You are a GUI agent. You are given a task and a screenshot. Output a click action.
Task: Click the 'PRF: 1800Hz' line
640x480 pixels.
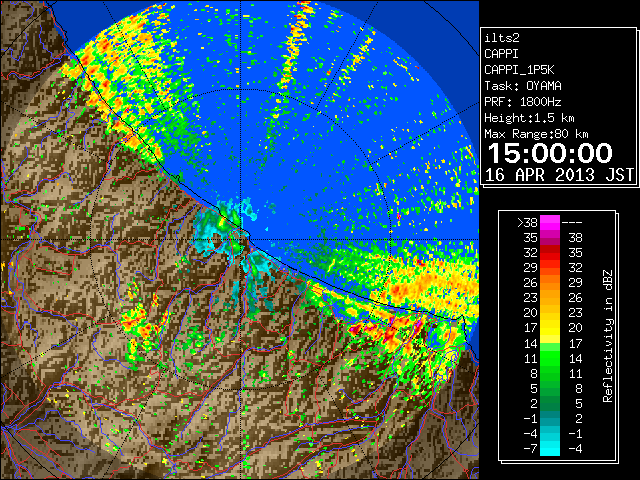pyautogui.click(x=523, y=102)
